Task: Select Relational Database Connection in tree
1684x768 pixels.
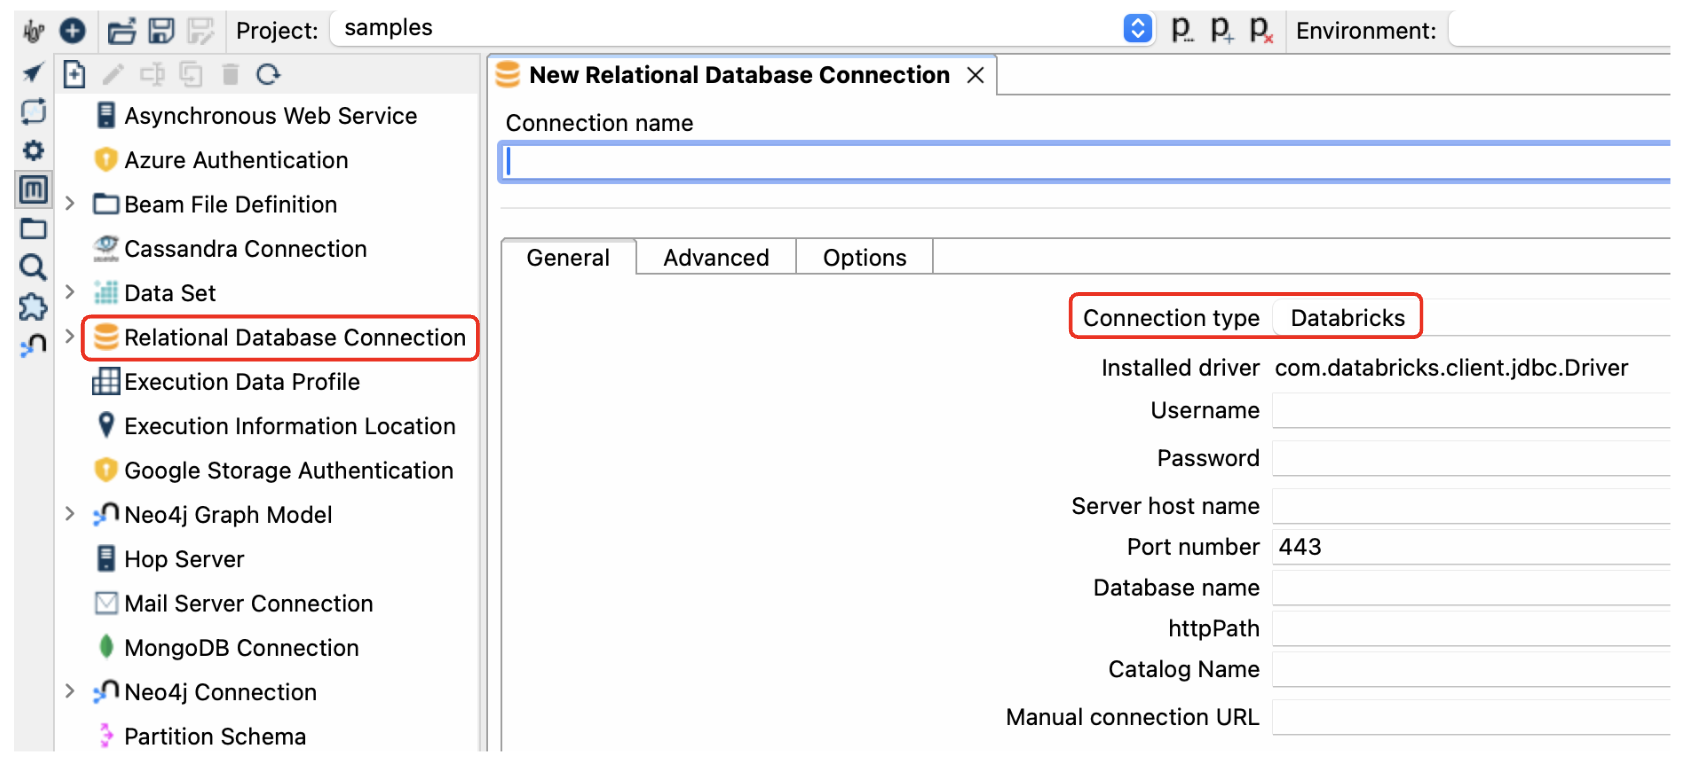Action: point(294,338)
